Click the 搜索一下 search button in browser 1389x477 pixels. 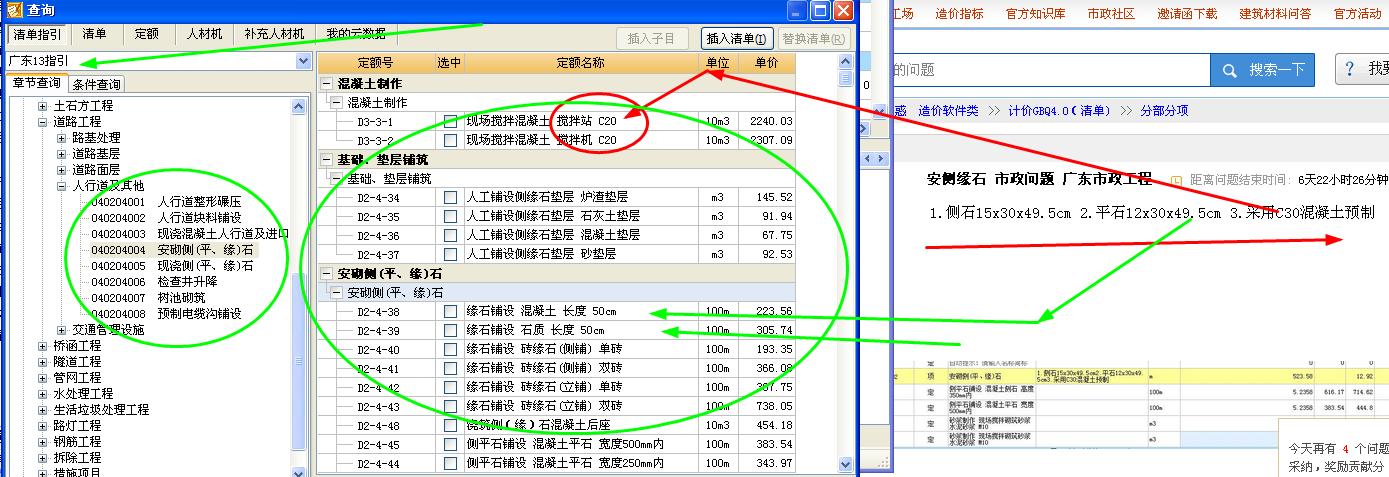pyautogui.click(x=1262, y=70)
